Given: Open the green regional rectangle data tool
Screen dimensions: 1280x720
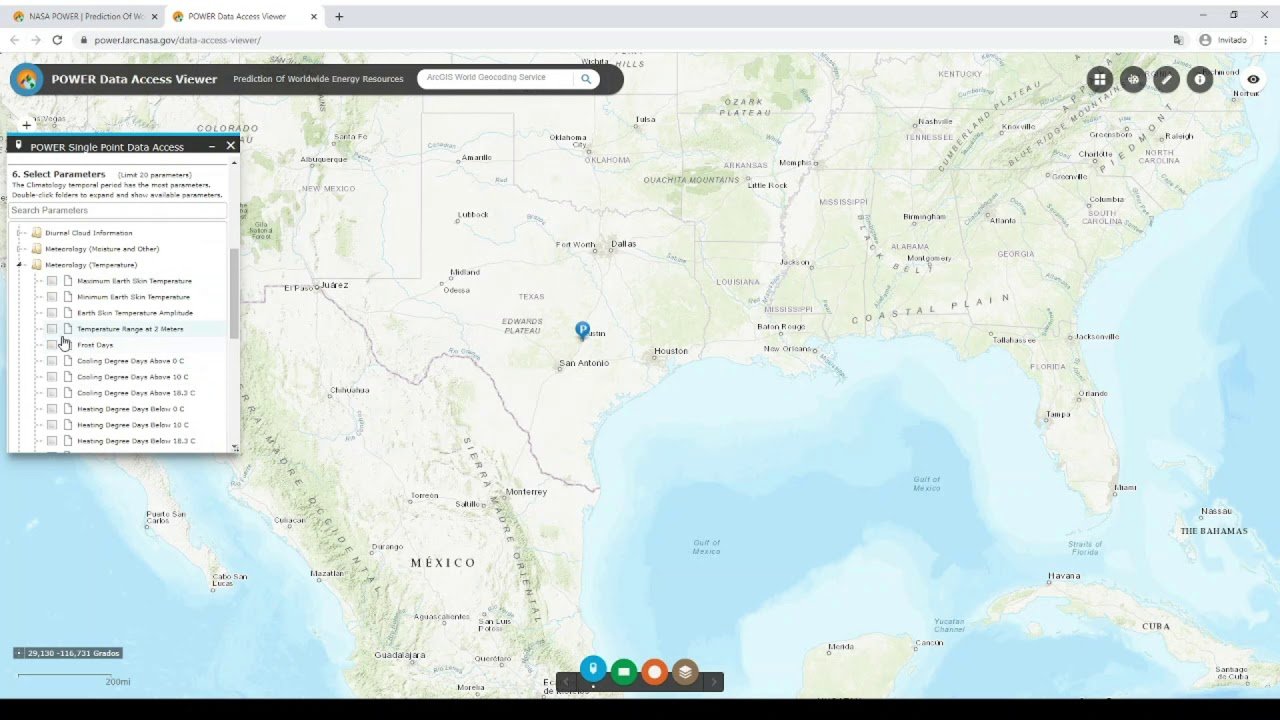Looking at the screenshot, I should [624, 671].
